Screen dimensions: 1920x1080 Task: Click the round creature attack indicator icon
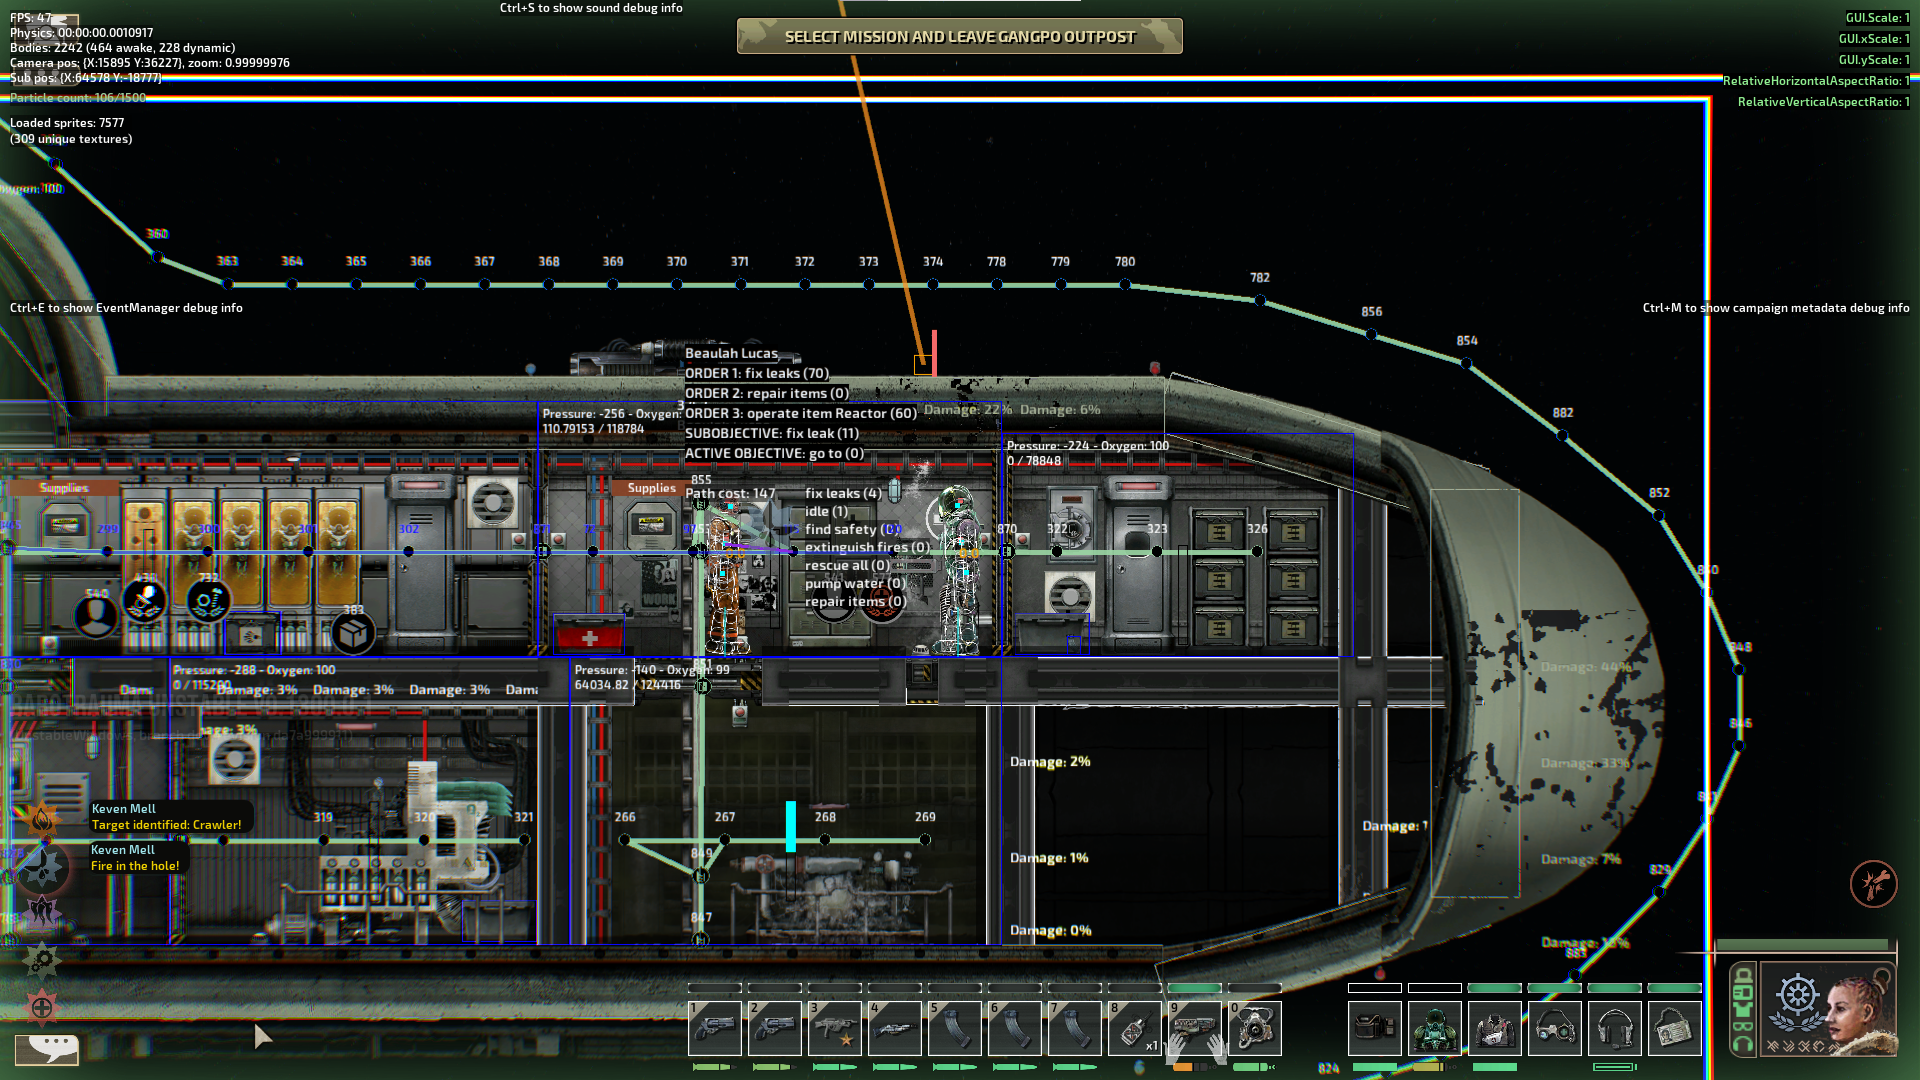pyautogui.click(x=1873, y=884)
